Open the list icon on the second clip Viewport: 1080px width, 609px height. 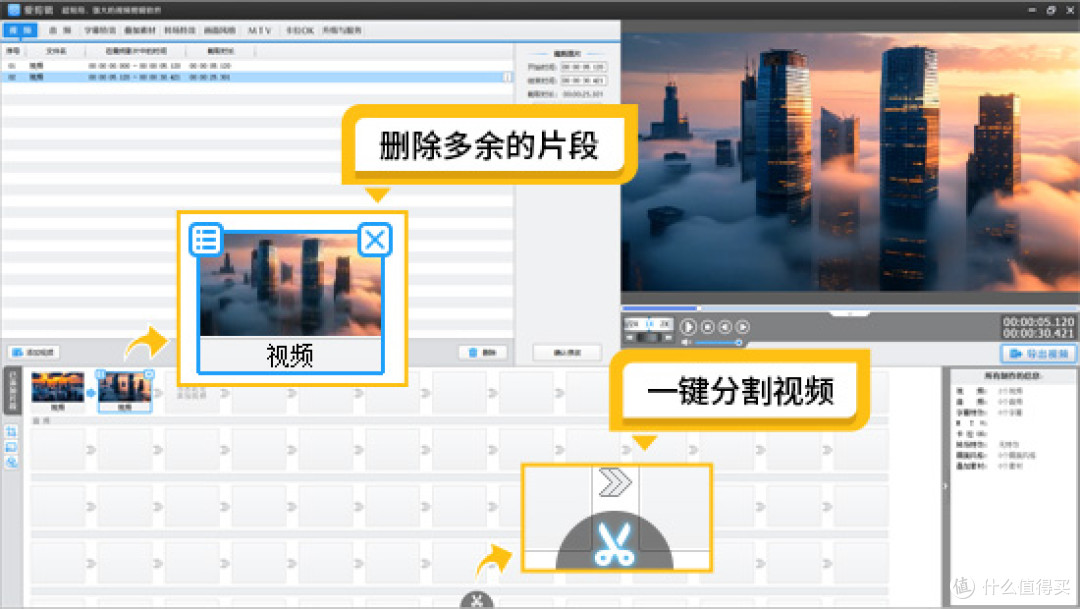point(101,374)
